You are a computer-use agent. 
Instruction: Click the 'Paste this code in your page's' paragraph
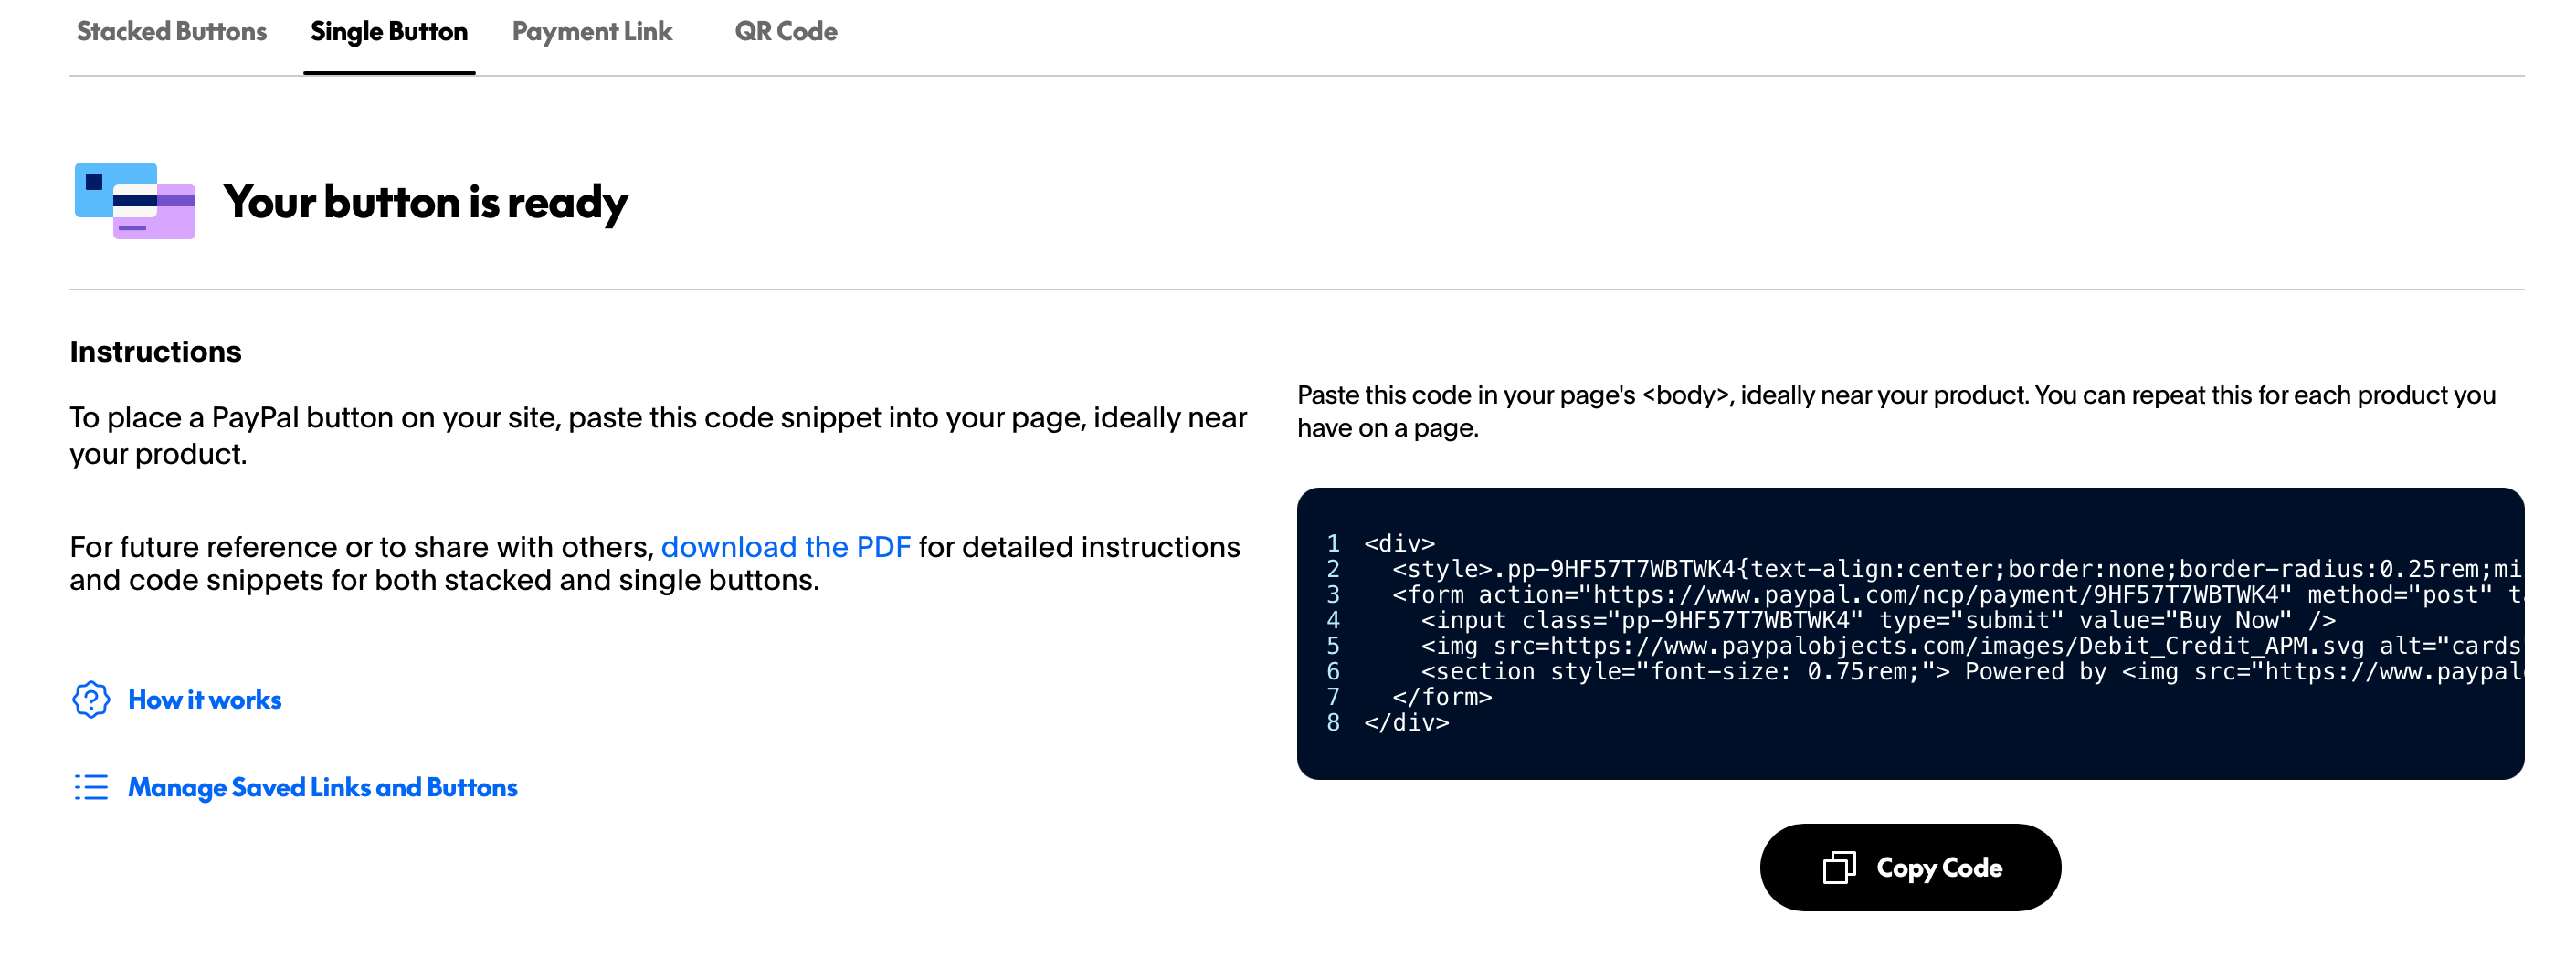1896,411
